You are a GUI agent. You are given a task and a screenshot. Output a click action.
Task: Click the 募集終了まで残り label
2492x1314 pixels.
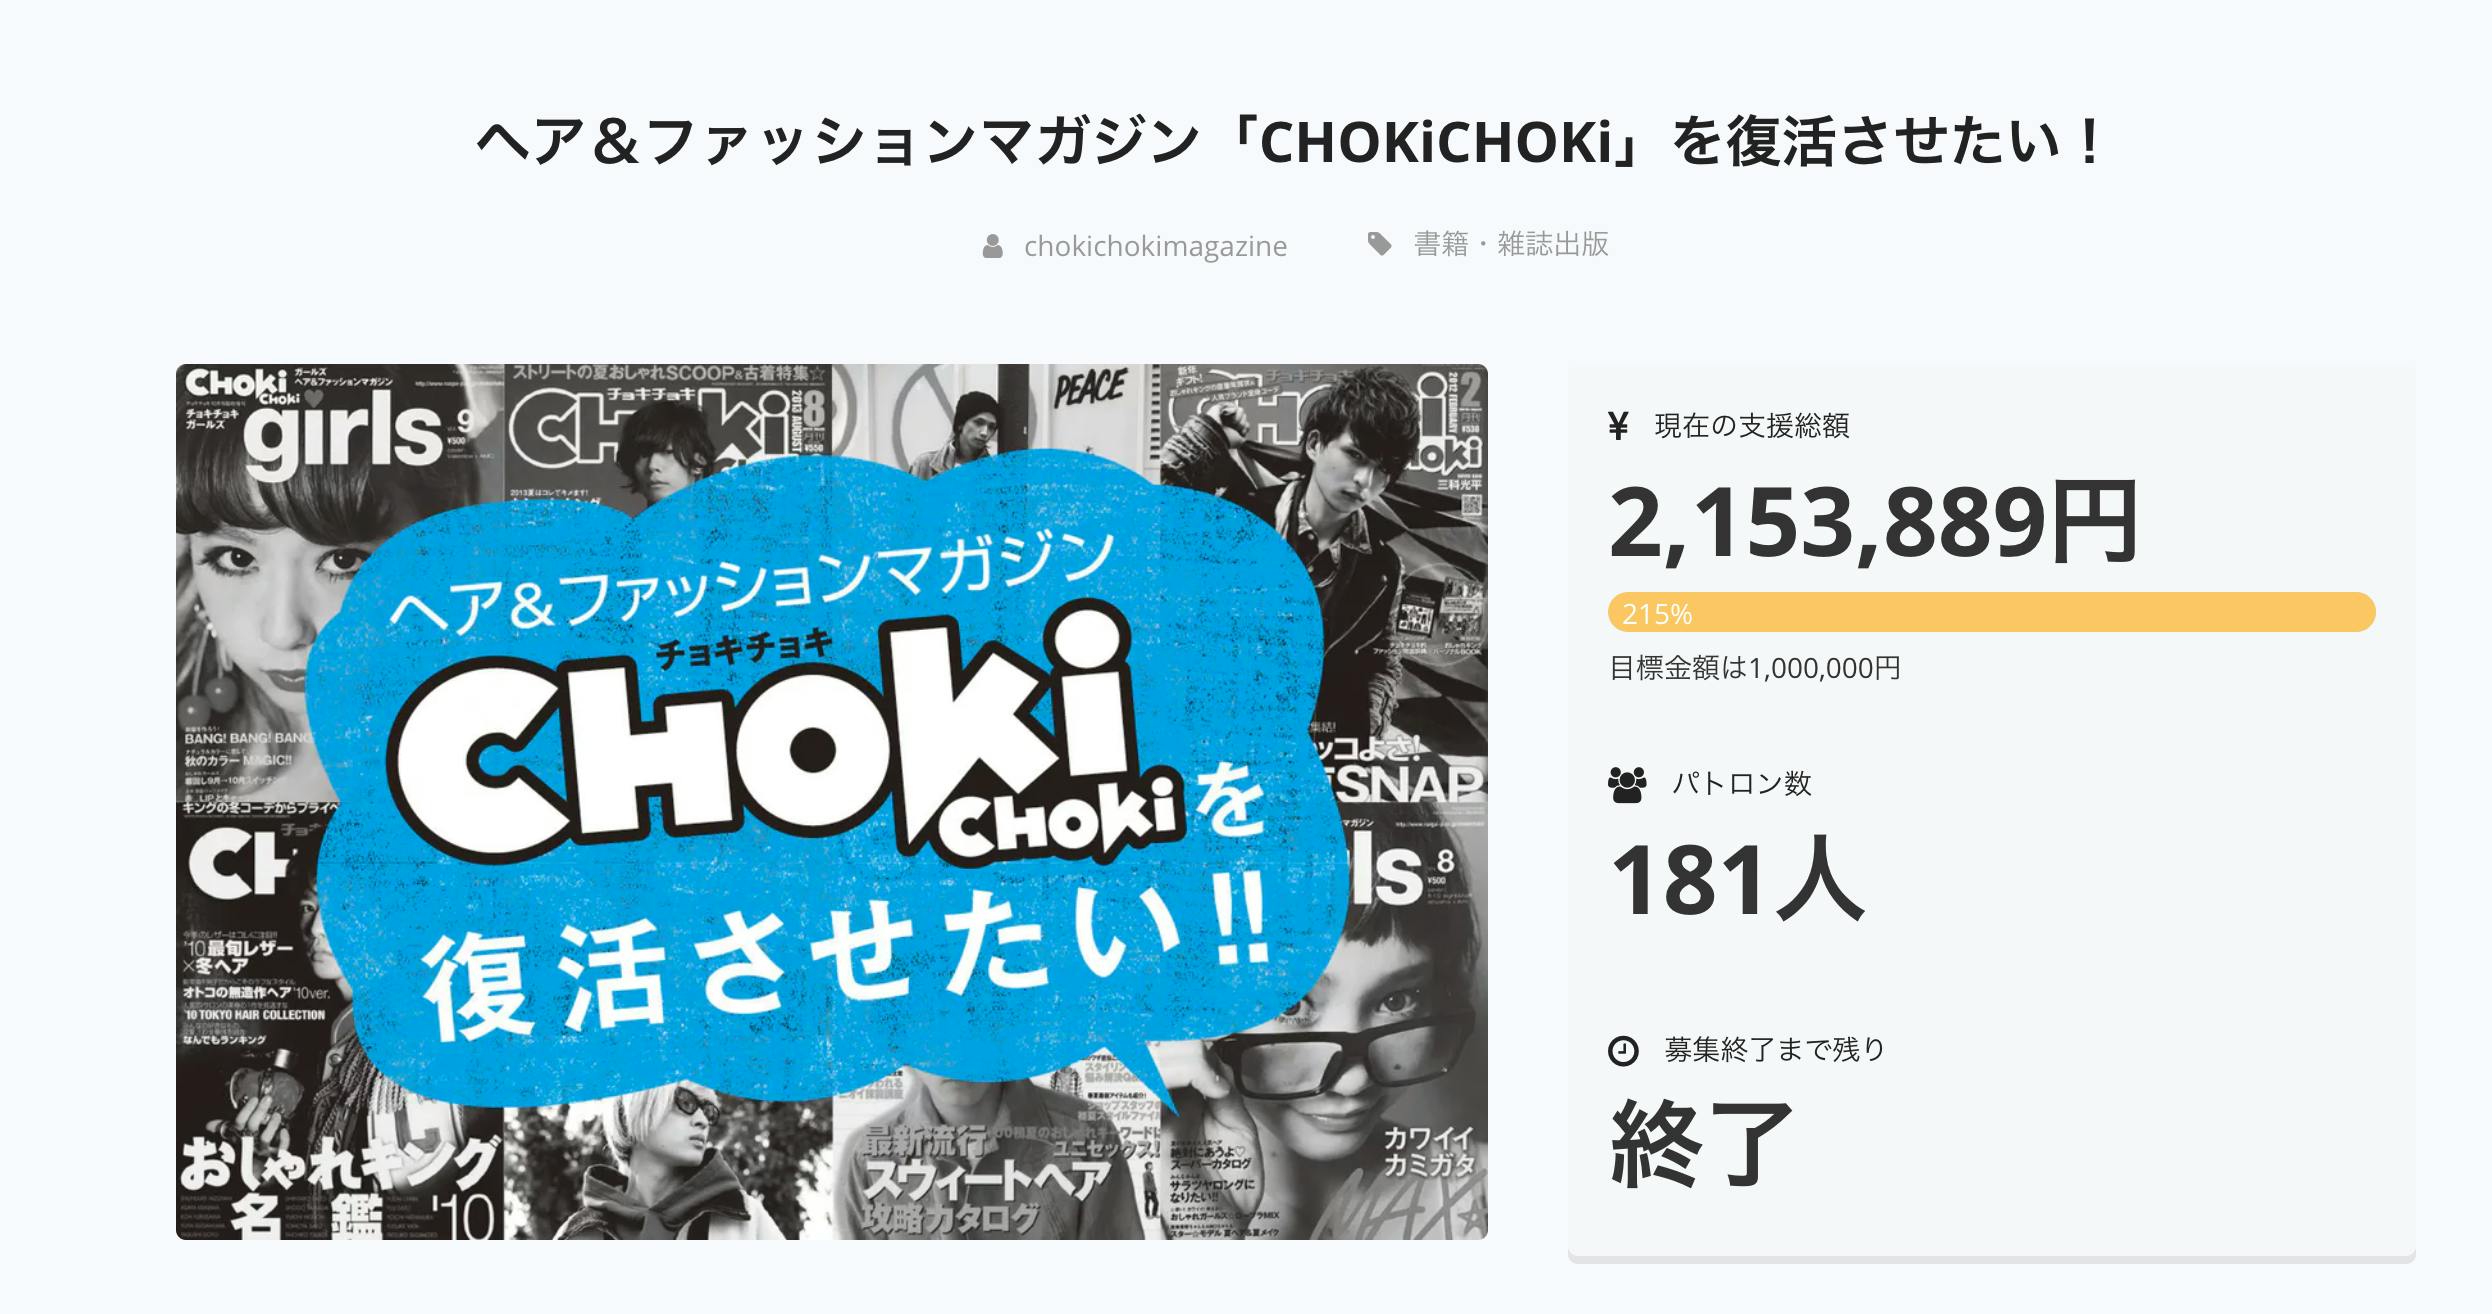1774,1050
